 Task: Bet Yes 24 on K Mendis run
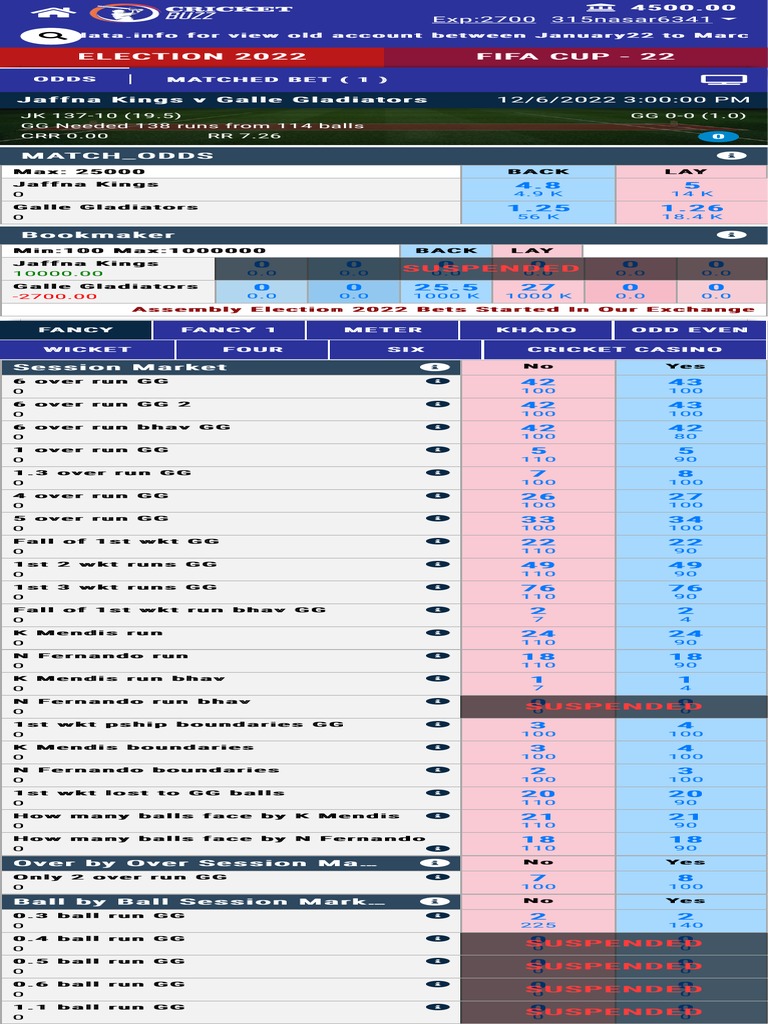coord(692,637)
